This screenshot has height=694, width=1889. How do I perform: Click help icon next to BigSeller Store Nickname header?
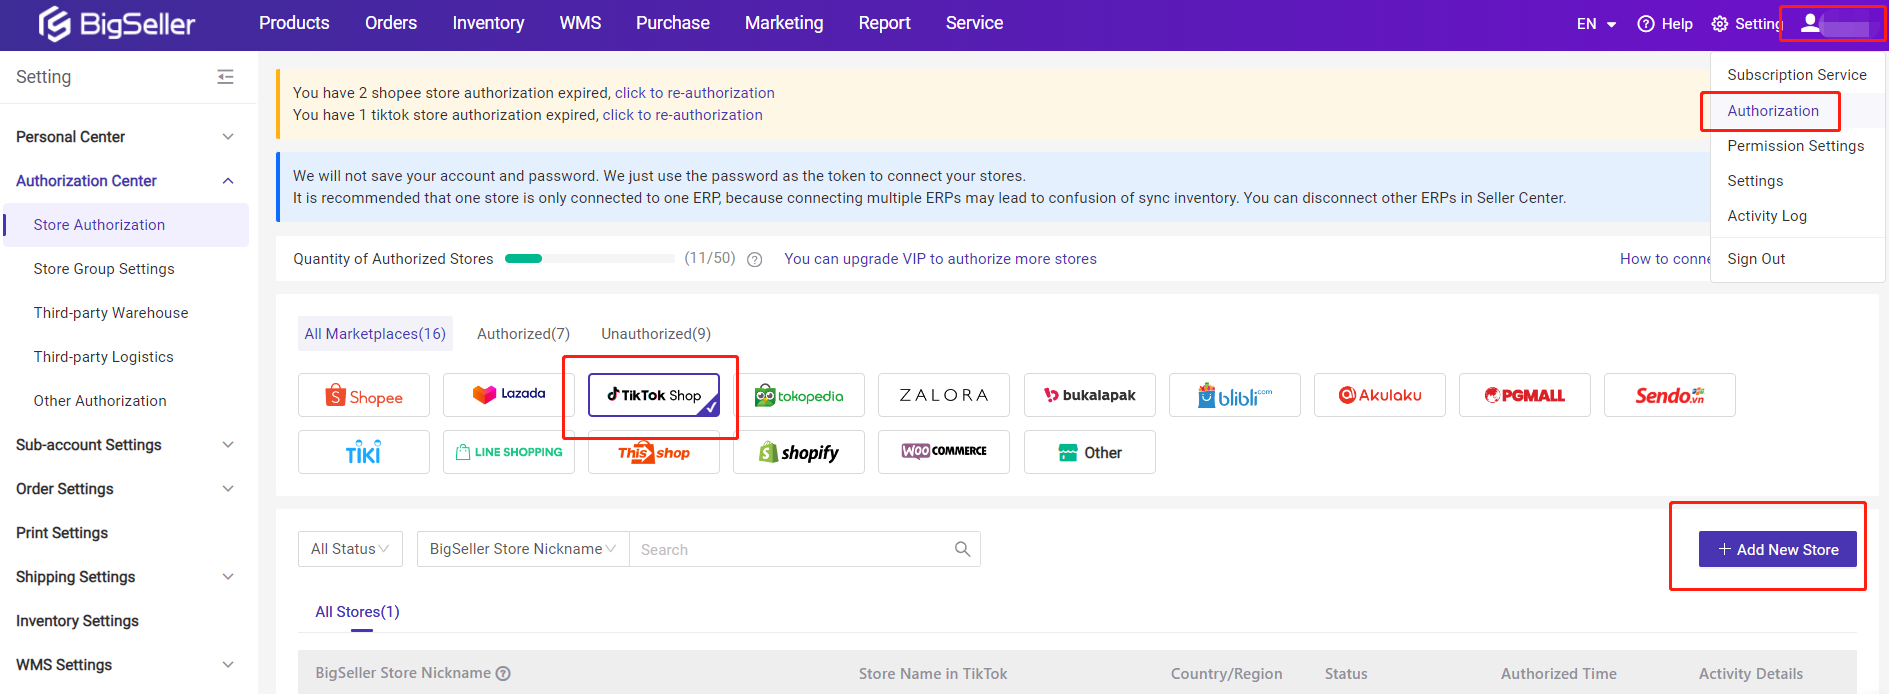504,674
